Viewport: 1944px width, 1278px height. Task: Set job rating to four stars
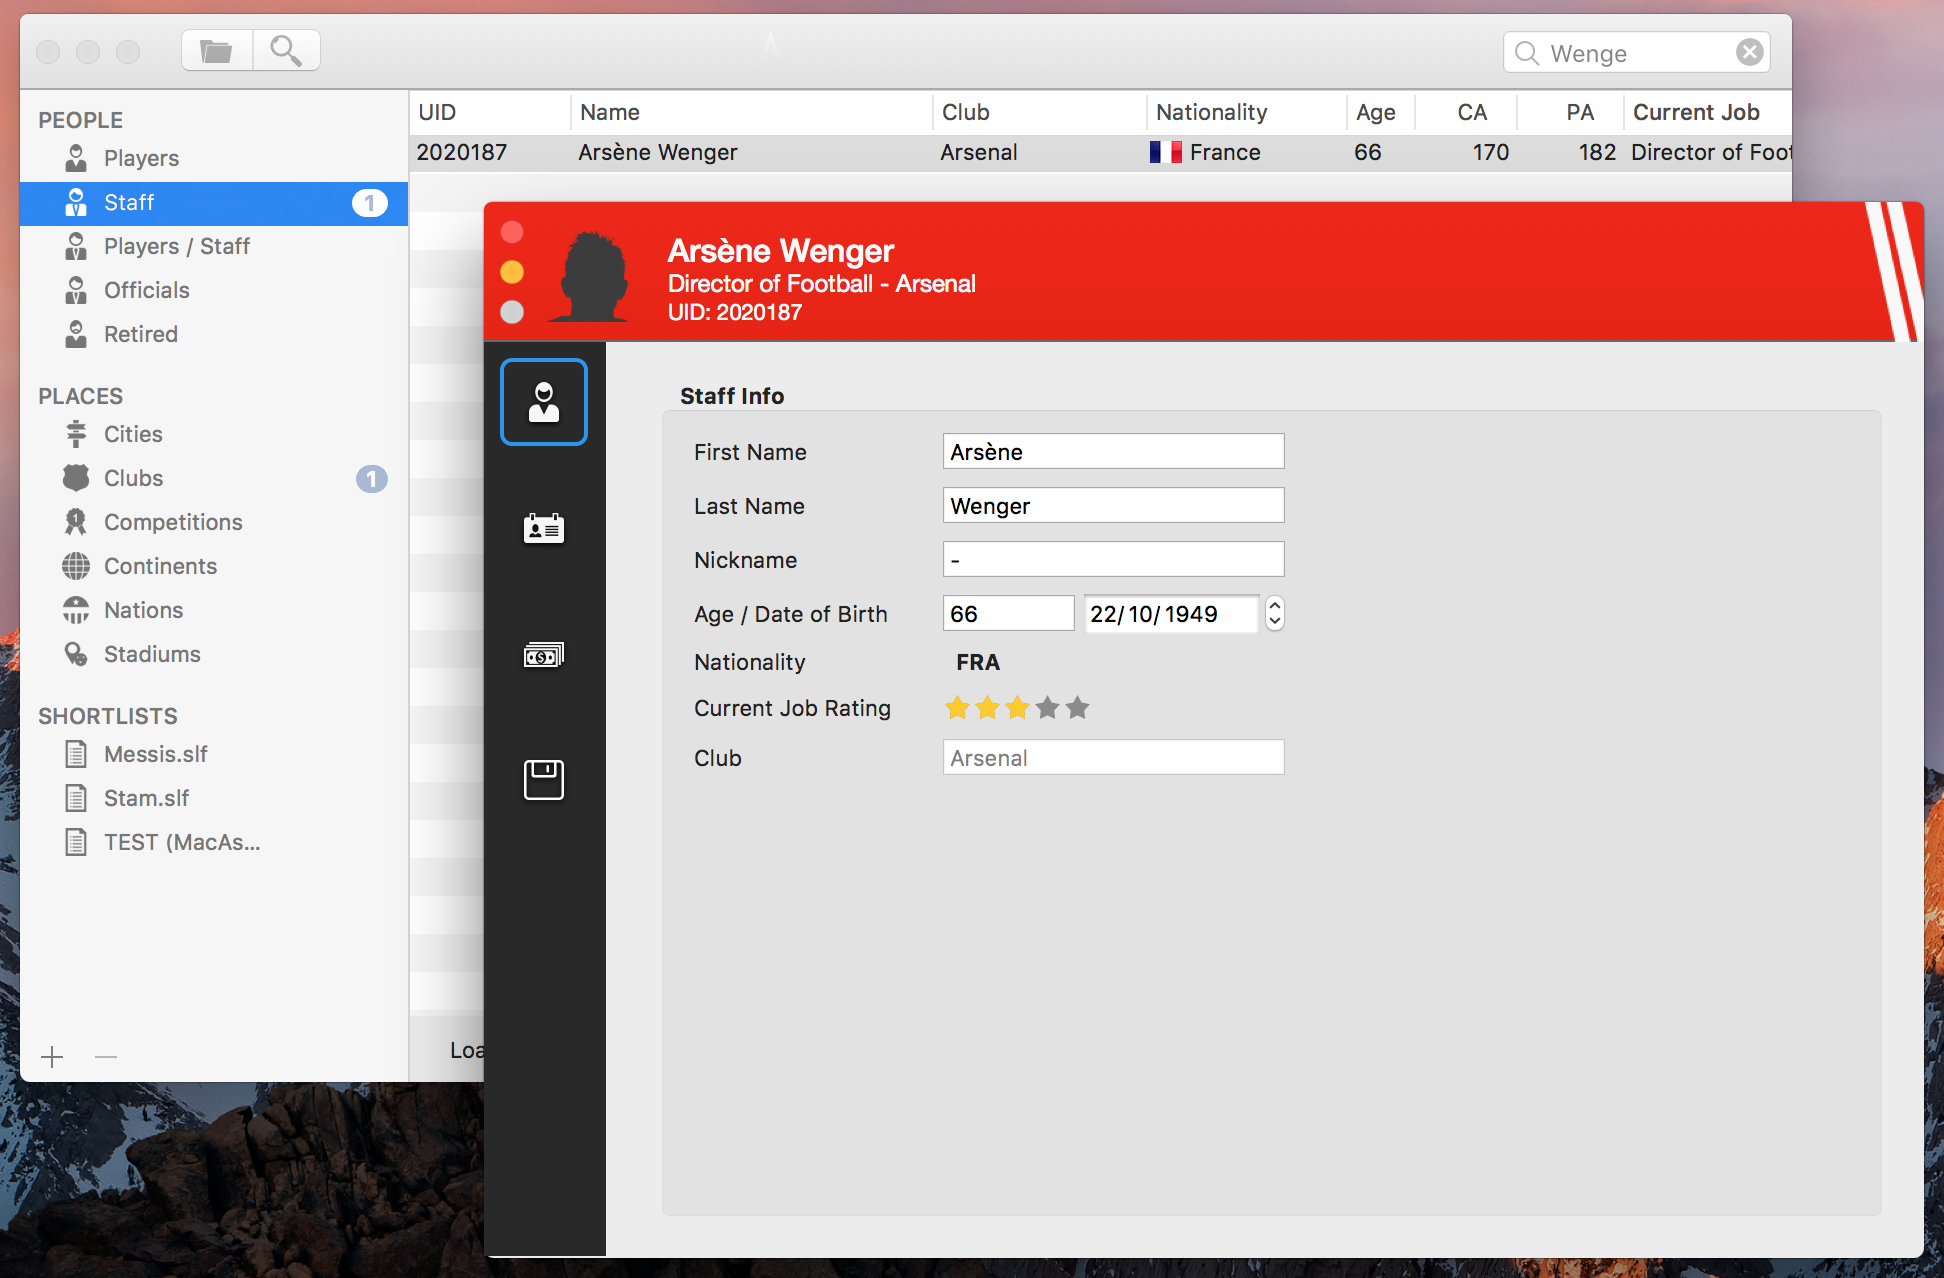pyautogui.click(x=1047, y=708)
